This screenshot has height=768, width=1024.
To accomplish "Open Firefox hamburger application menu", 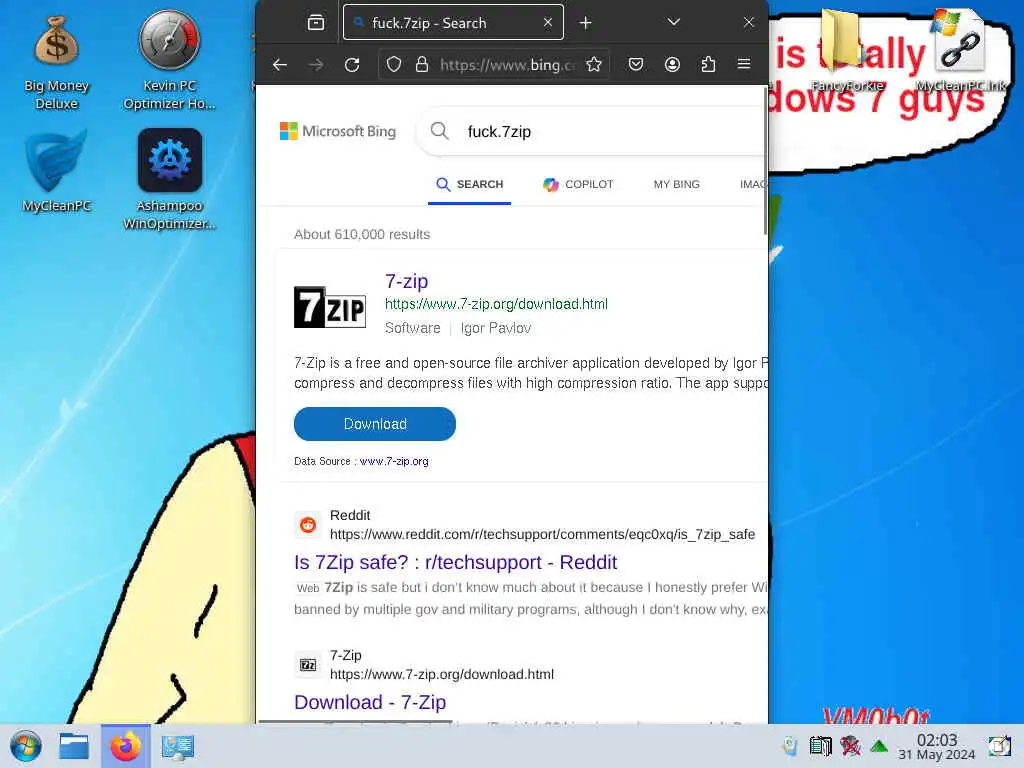I will [744, 64].
